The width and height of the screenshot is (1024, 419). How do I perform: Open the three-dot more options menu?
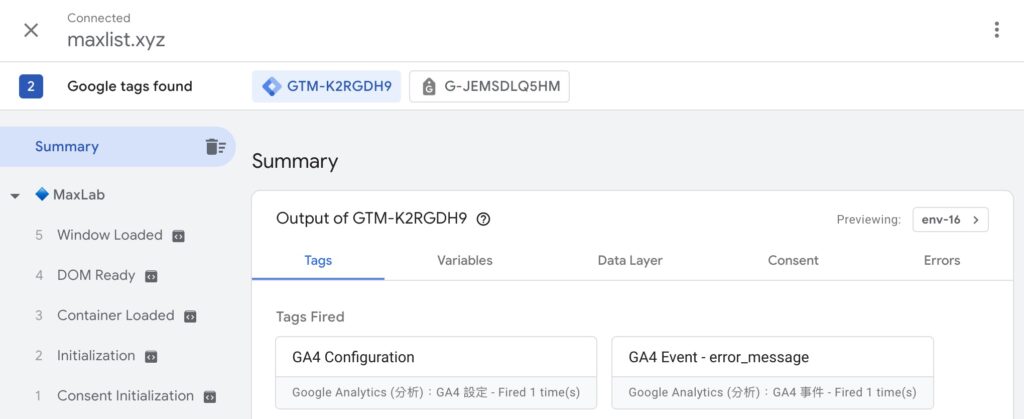point(996,30)
